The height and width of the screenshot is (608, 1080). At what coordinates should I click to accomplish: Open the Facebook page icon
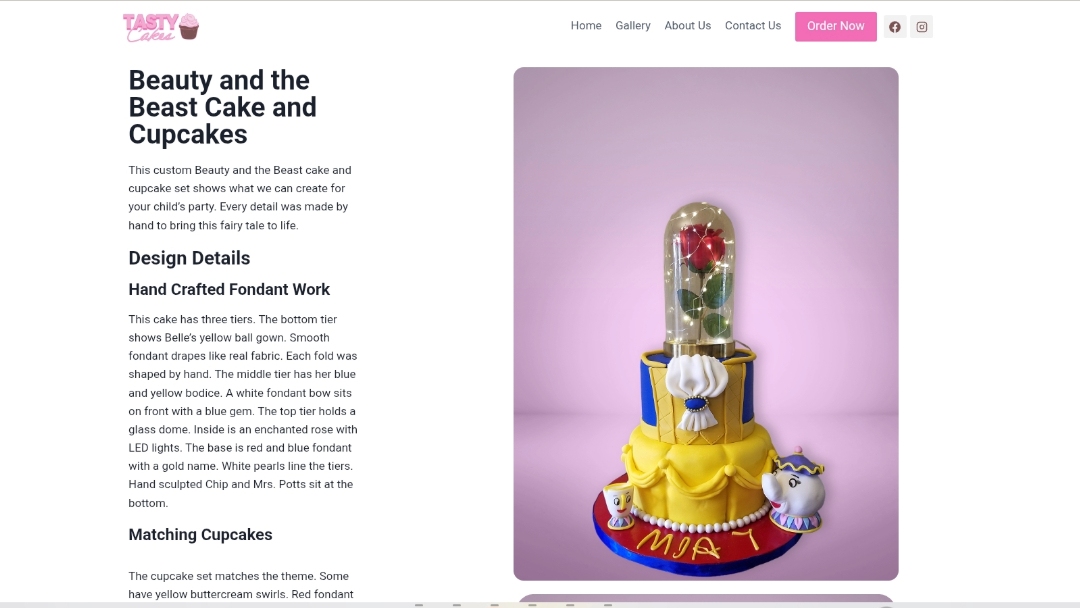click(895, 27)
